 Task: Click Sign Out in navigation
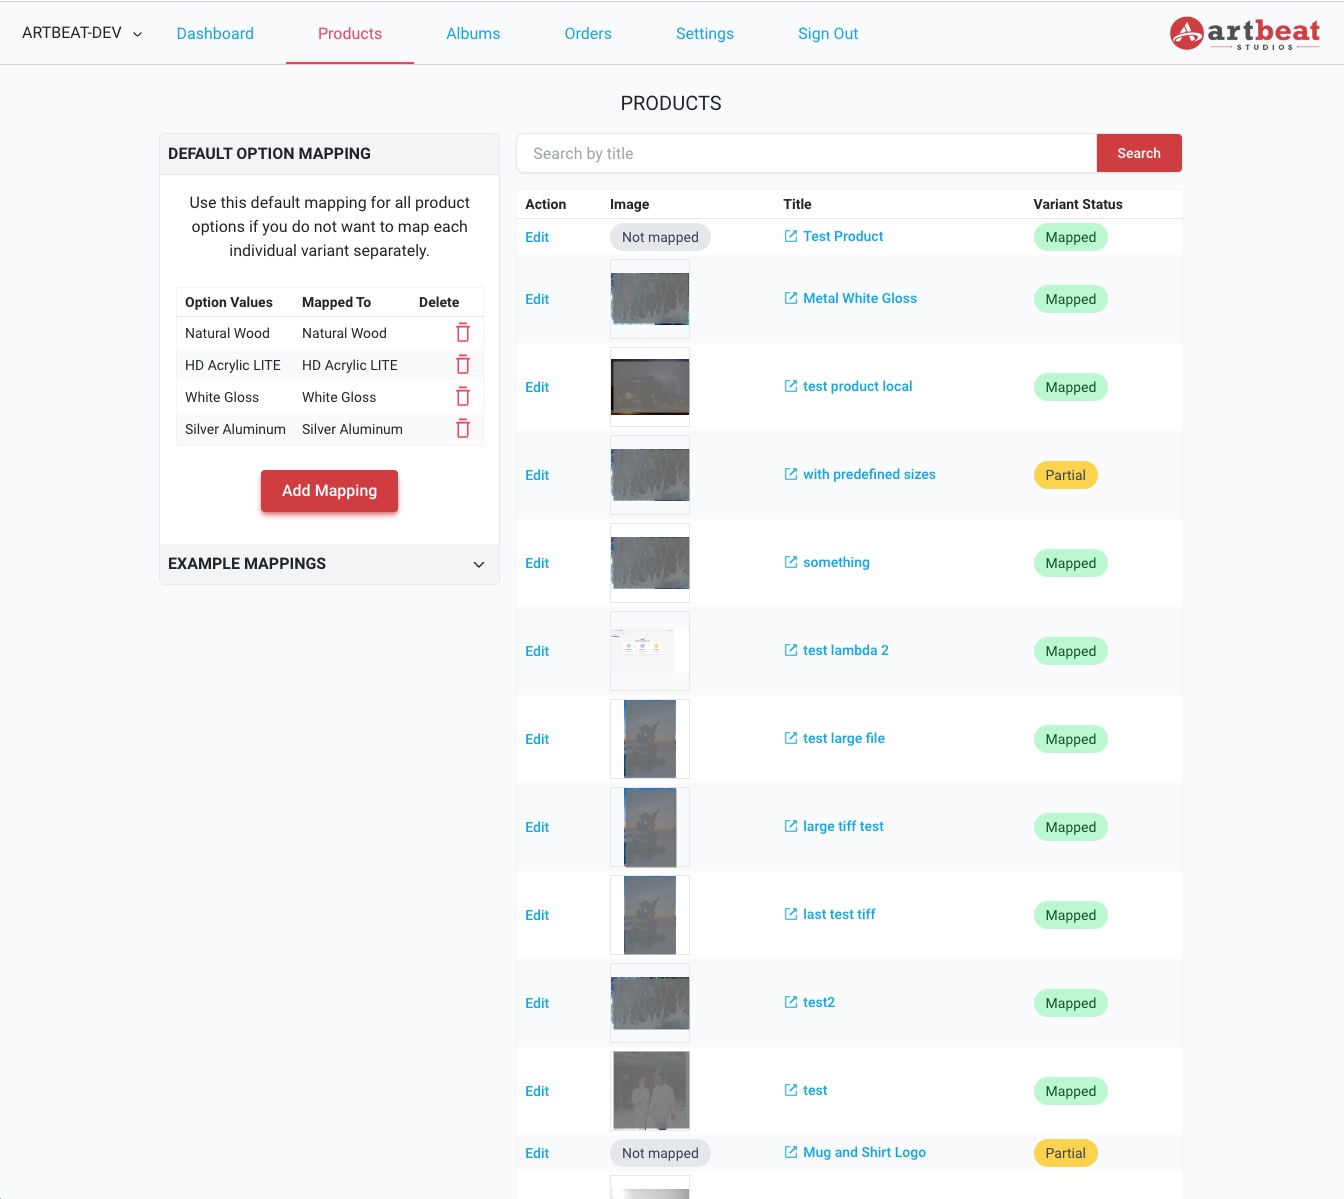(828, 33)
